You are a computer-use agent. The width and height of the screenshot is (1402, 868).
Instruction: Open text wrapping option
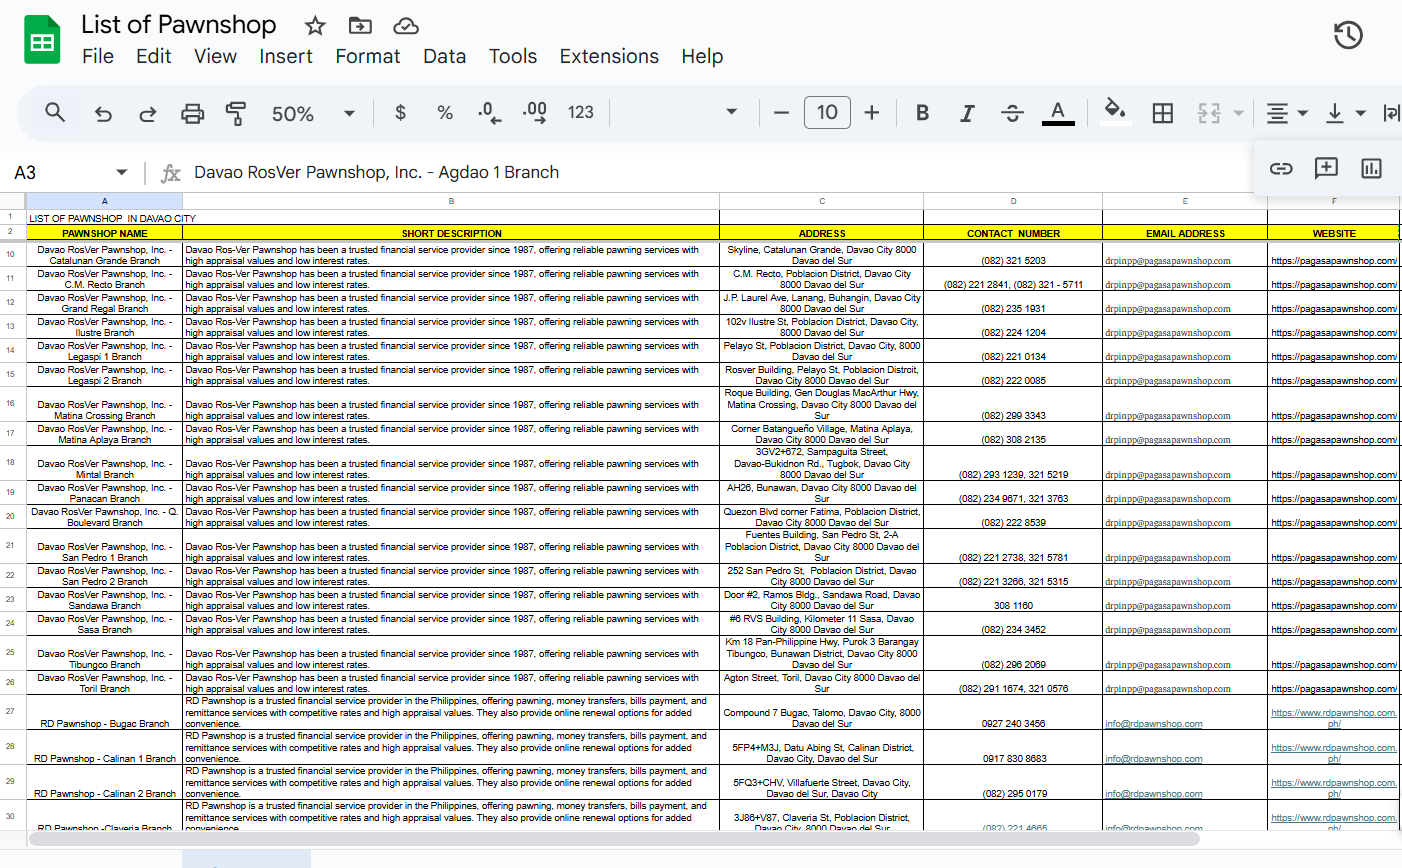tap(1391, 113)
